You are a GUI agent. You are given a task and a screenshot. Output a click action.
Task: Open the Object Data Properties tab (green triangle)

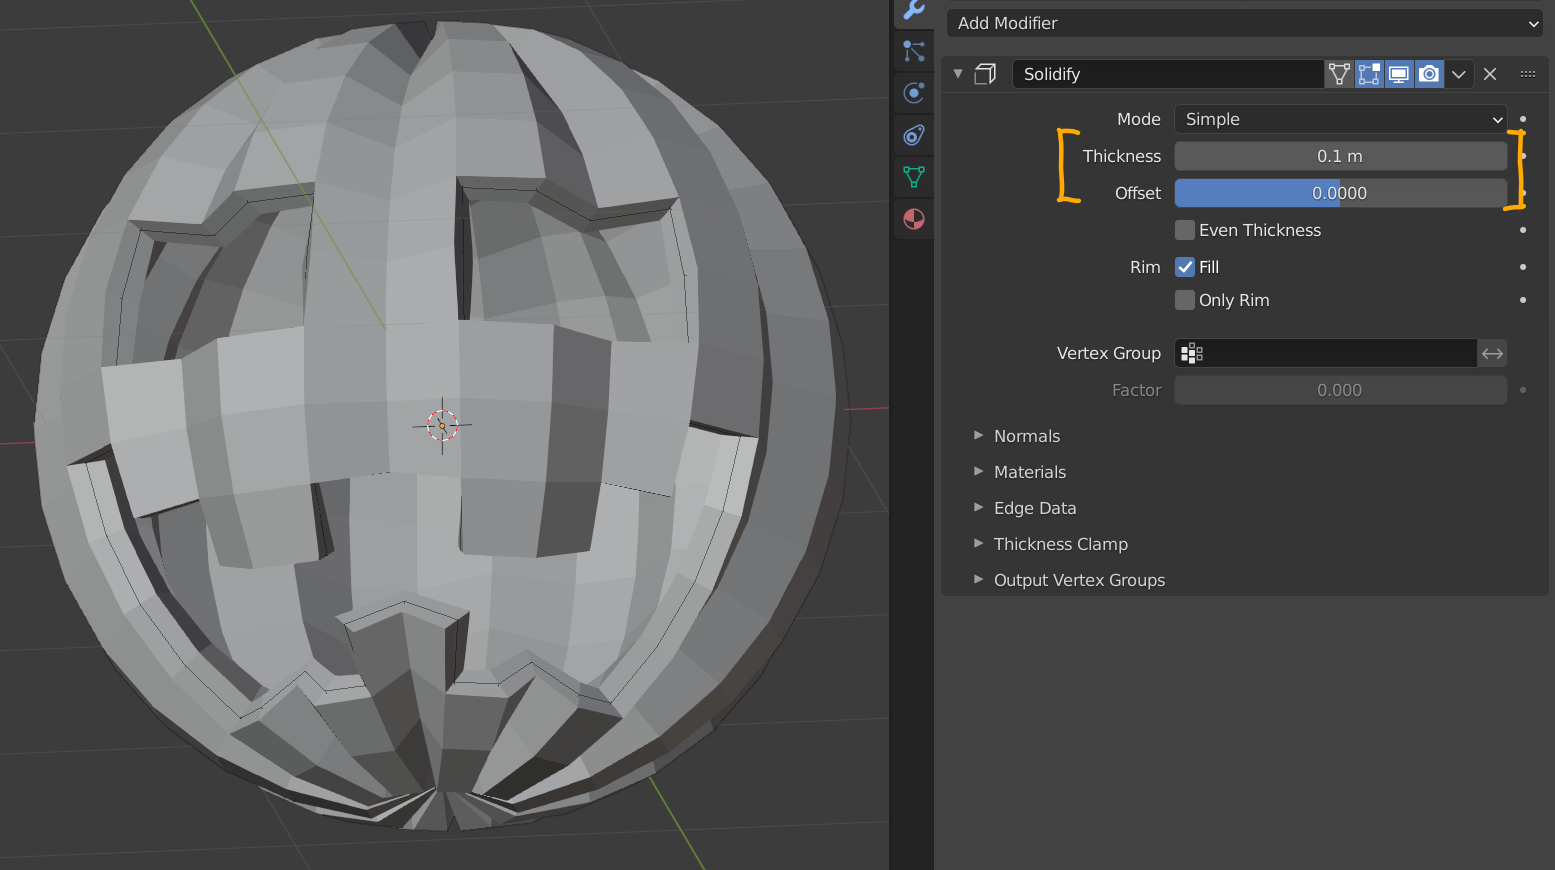(x=913, y=177)
